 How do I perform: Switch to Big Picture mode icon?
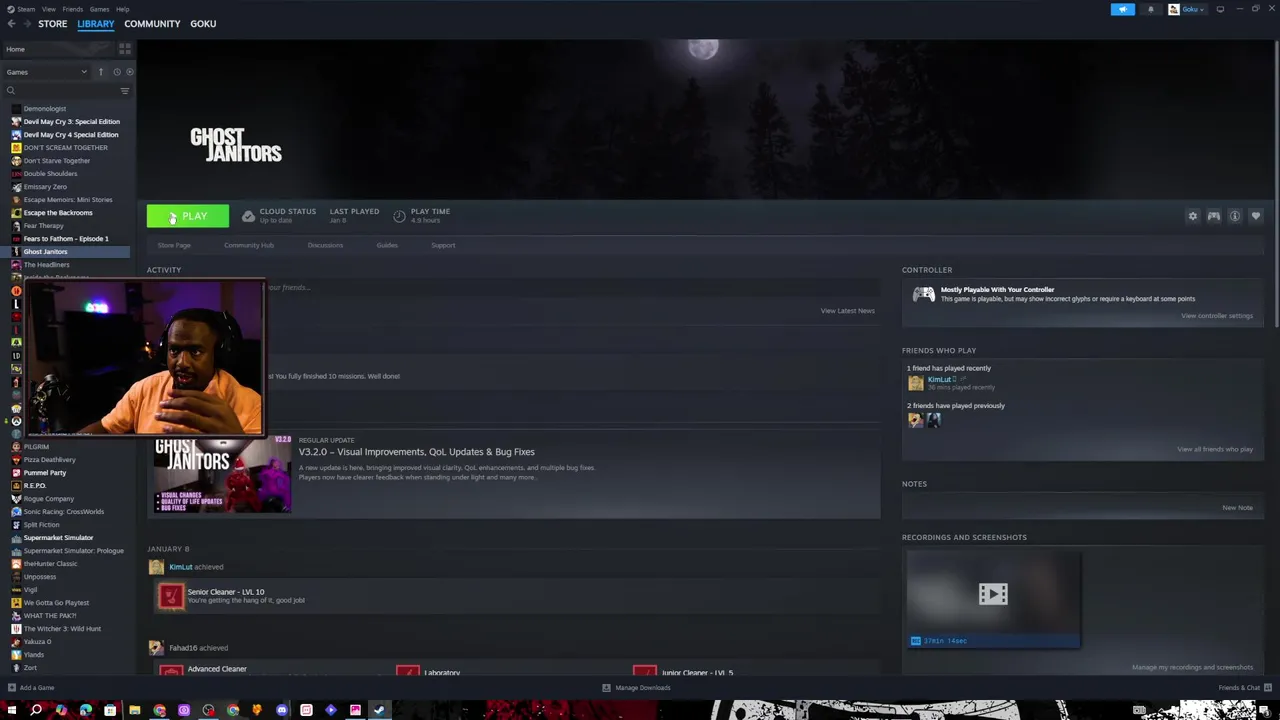tap(1220, 9)
